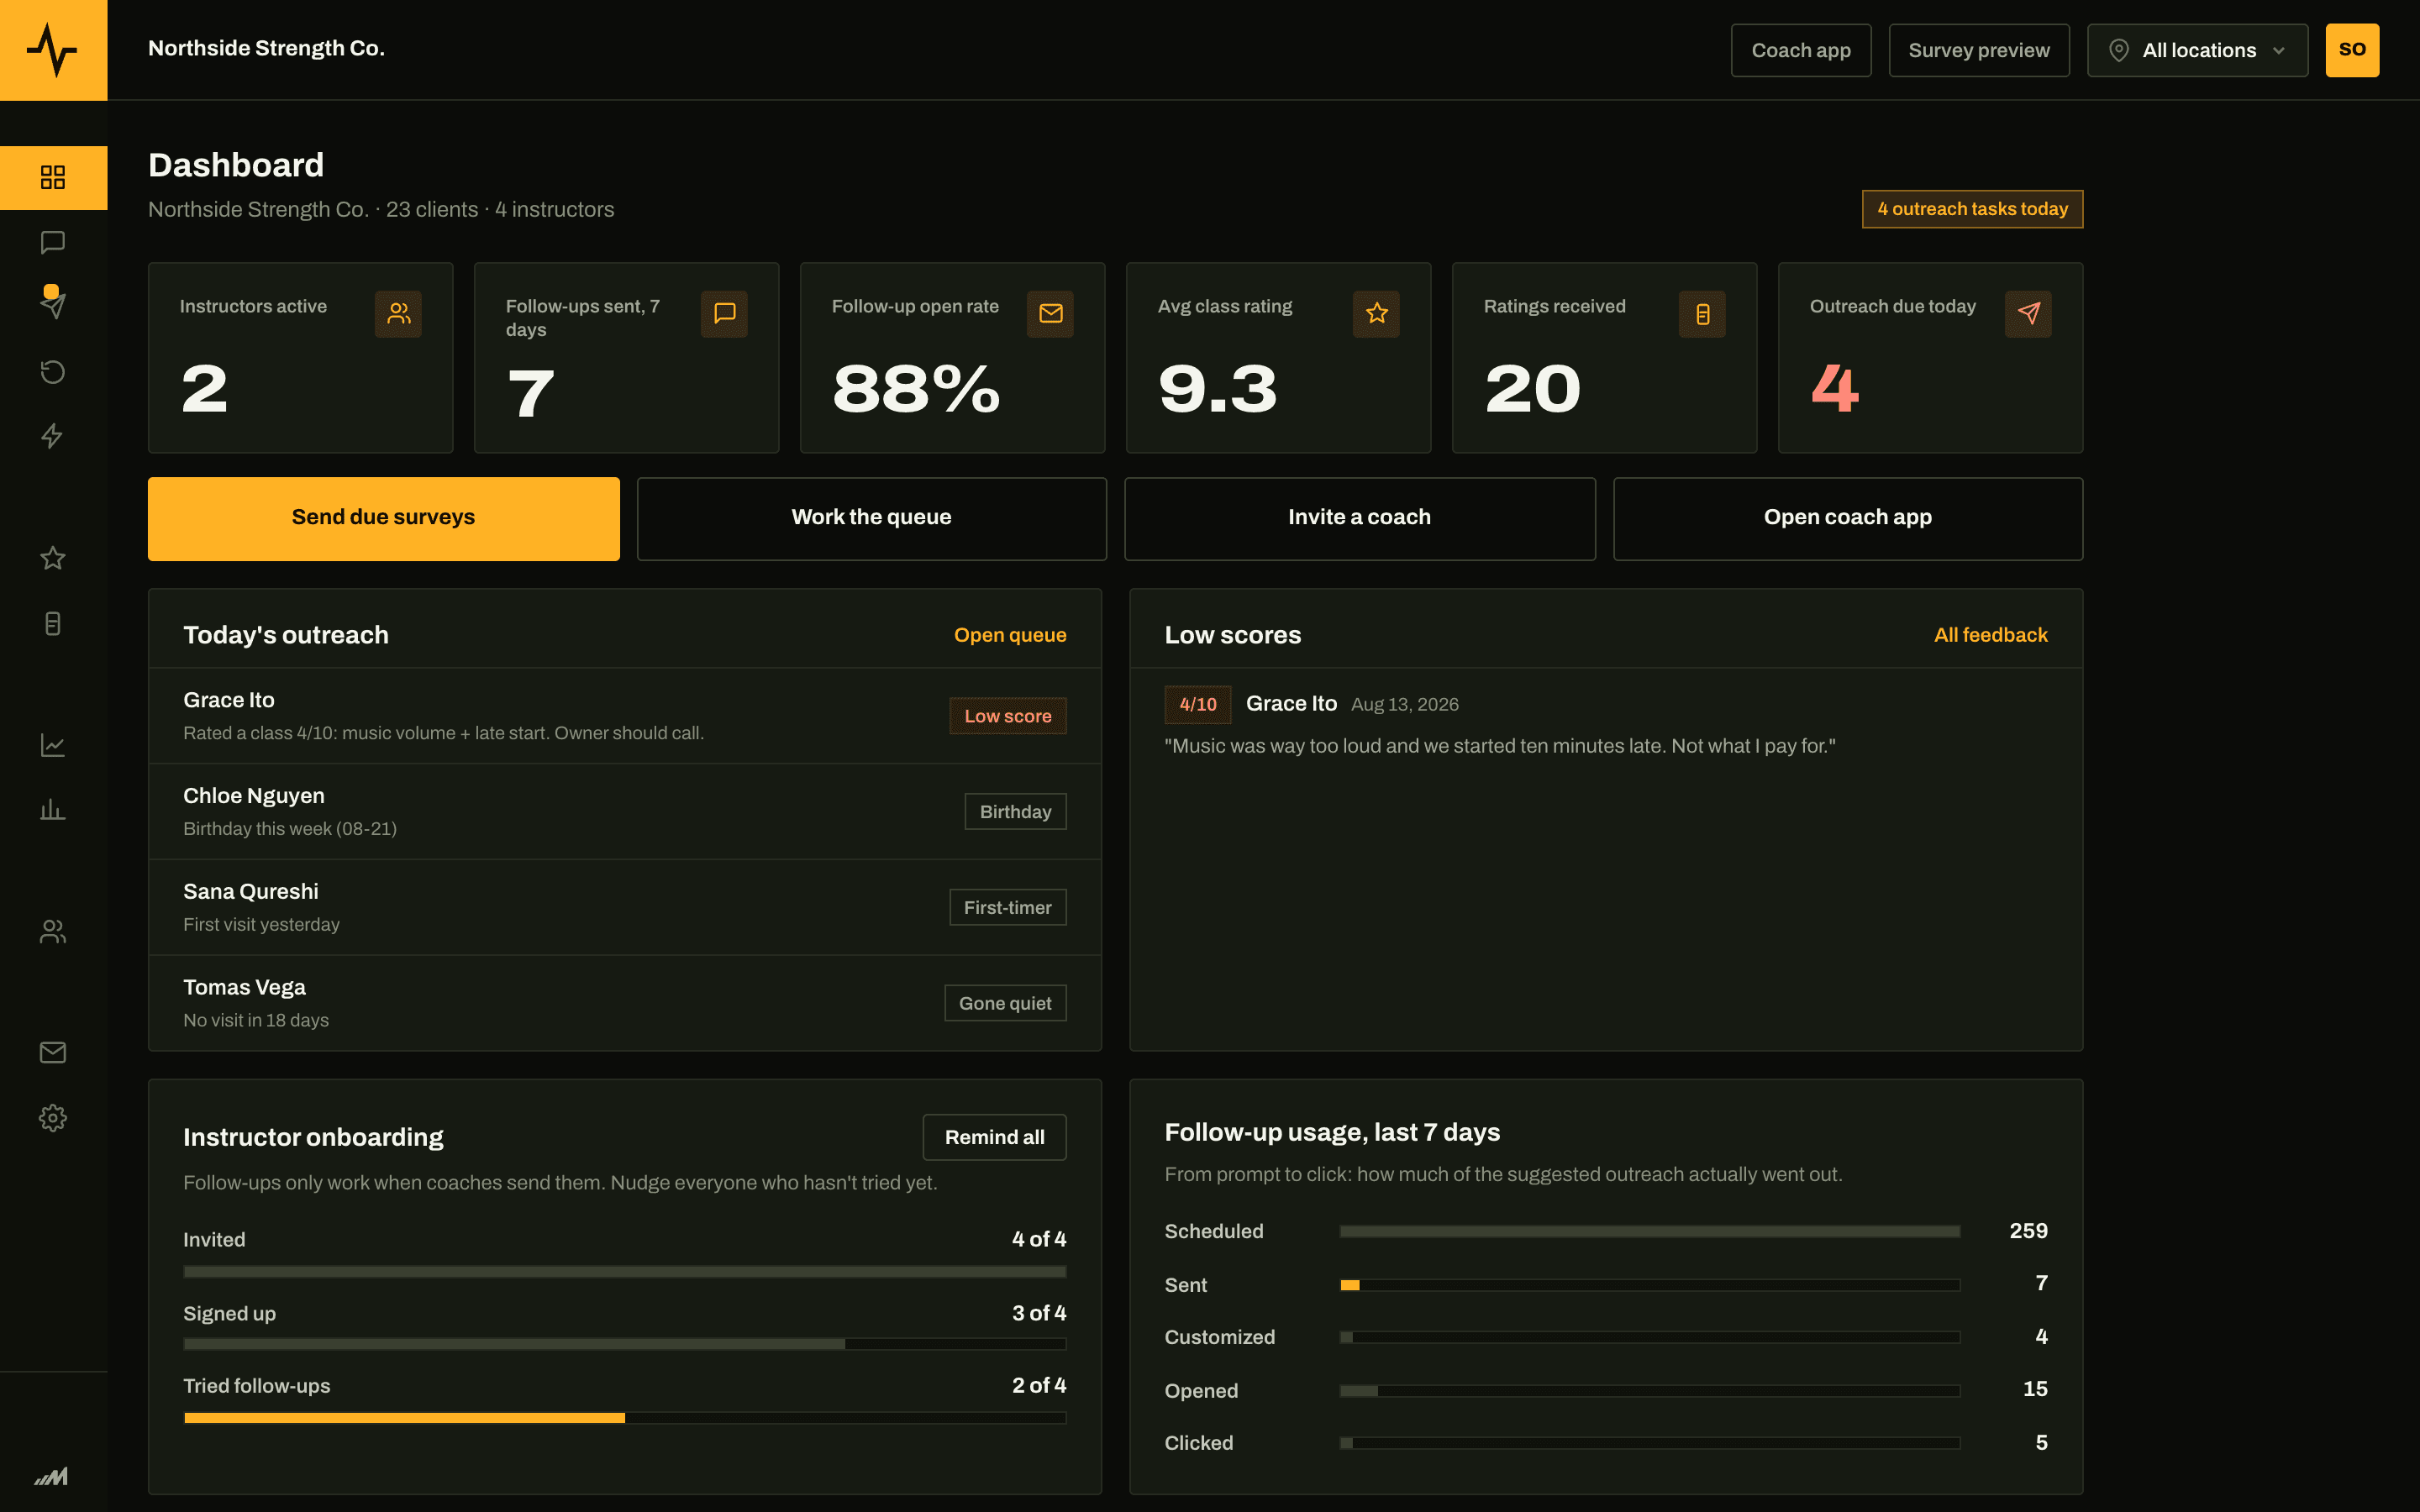Open the people sidebar icon
2420x1512 pixels.
click(x=53, y=931)
